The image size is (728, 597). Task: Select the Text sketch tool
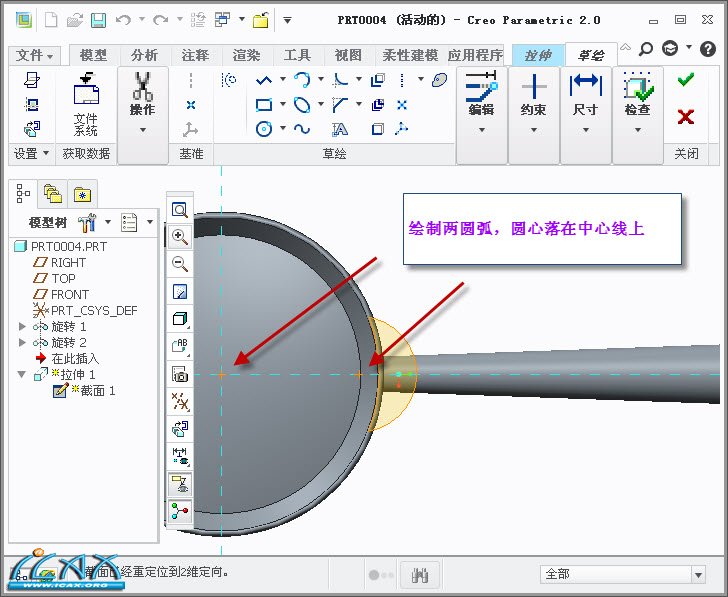(340, 130)
